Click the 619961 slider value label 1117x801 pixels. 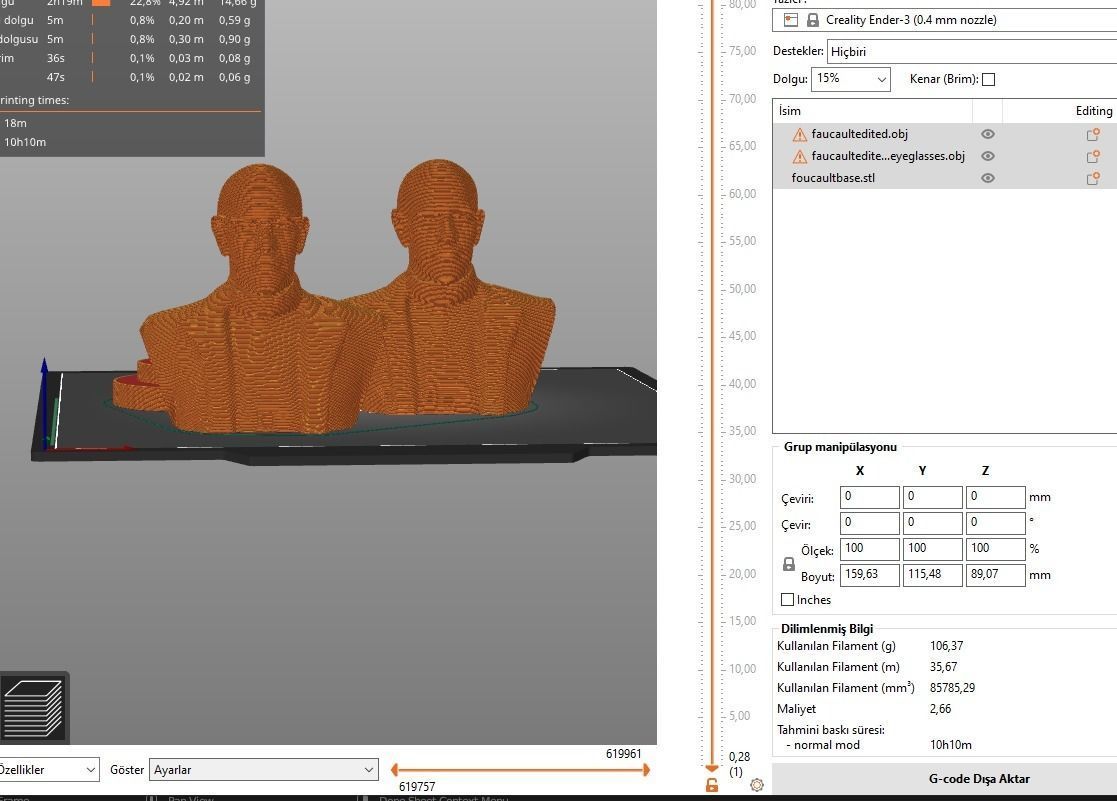coord(623,754)
